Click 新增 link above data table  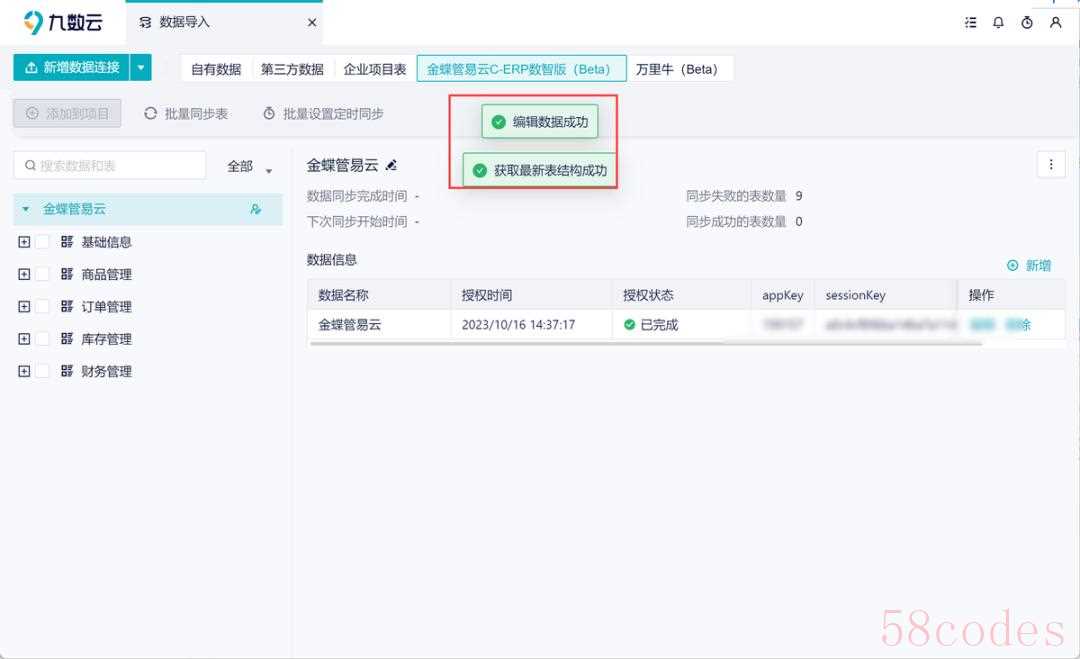1030,266
